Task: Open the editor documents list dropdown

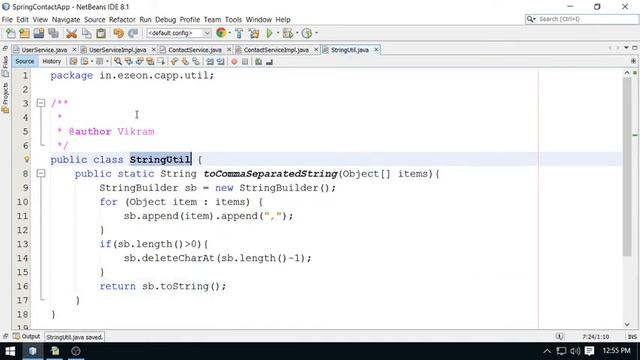Action: point(626,48)
